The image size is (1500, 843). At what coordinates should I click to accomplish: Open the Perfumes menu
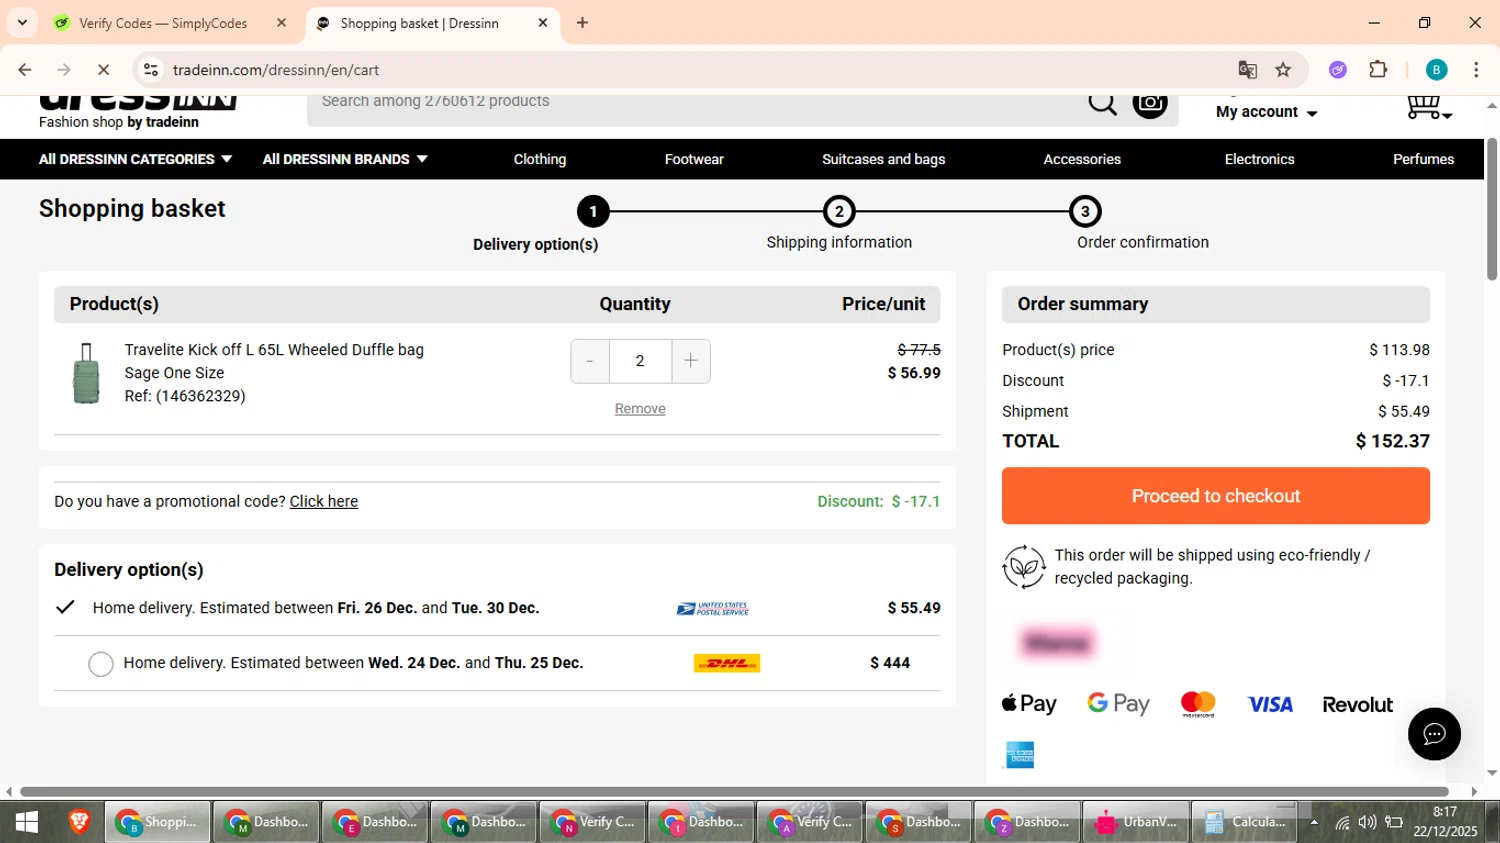pyautogui.click(x=1423, y=159)
